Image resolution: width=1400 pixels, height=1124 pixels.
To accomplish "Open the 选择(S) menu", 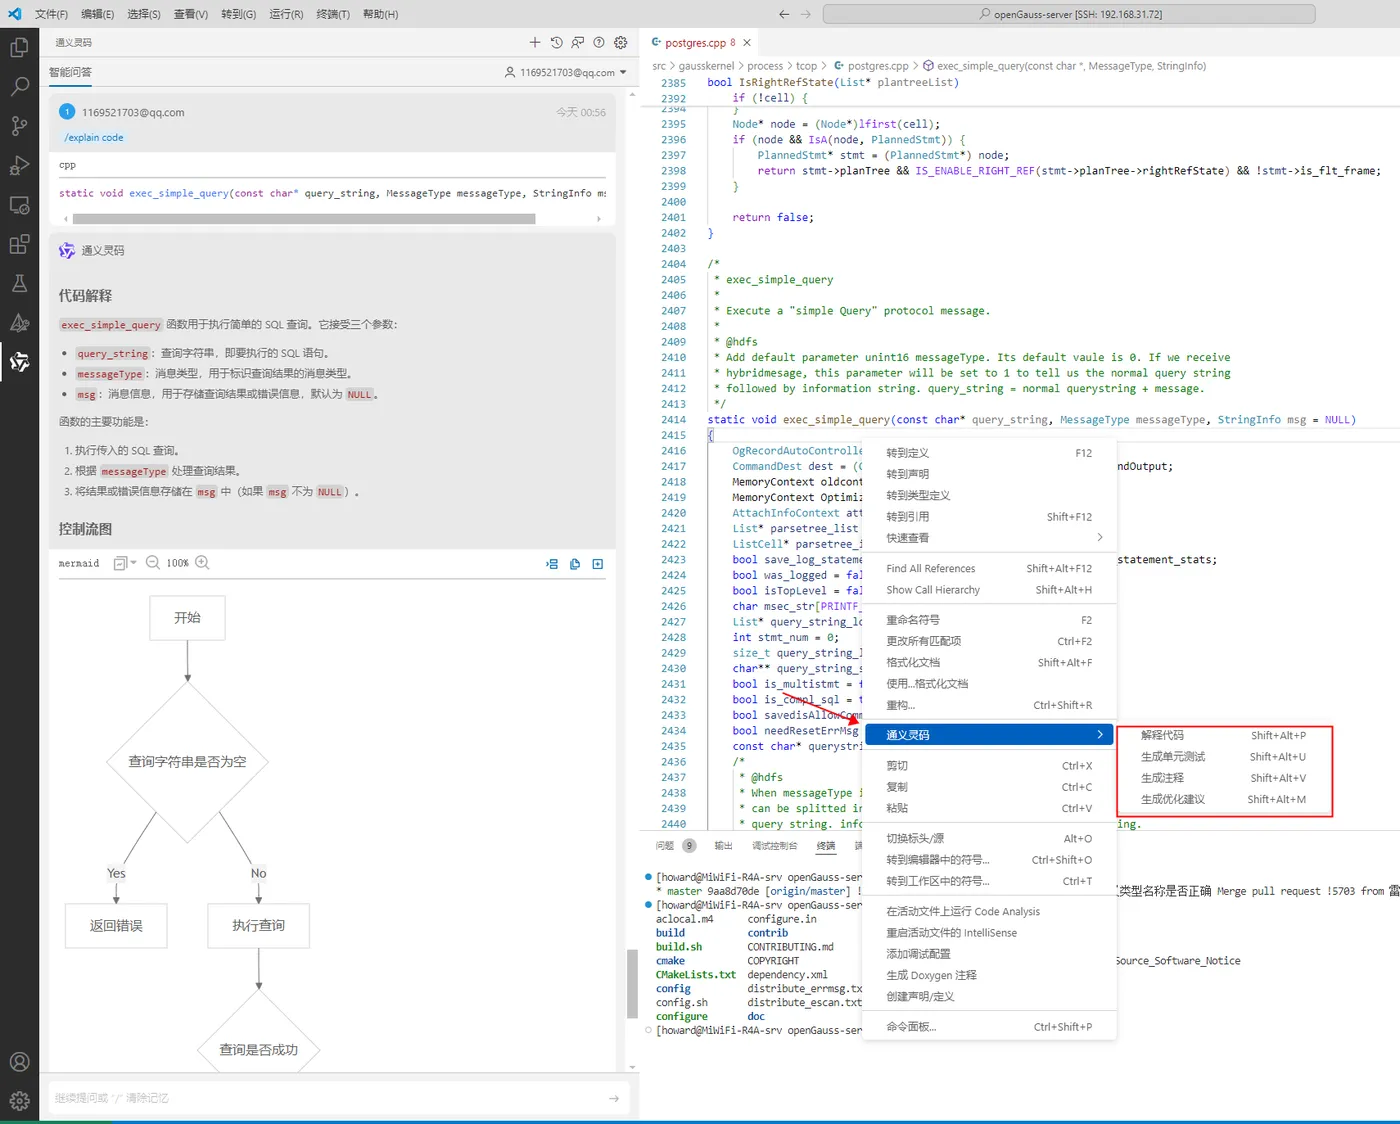I will [x=144, y=14].
